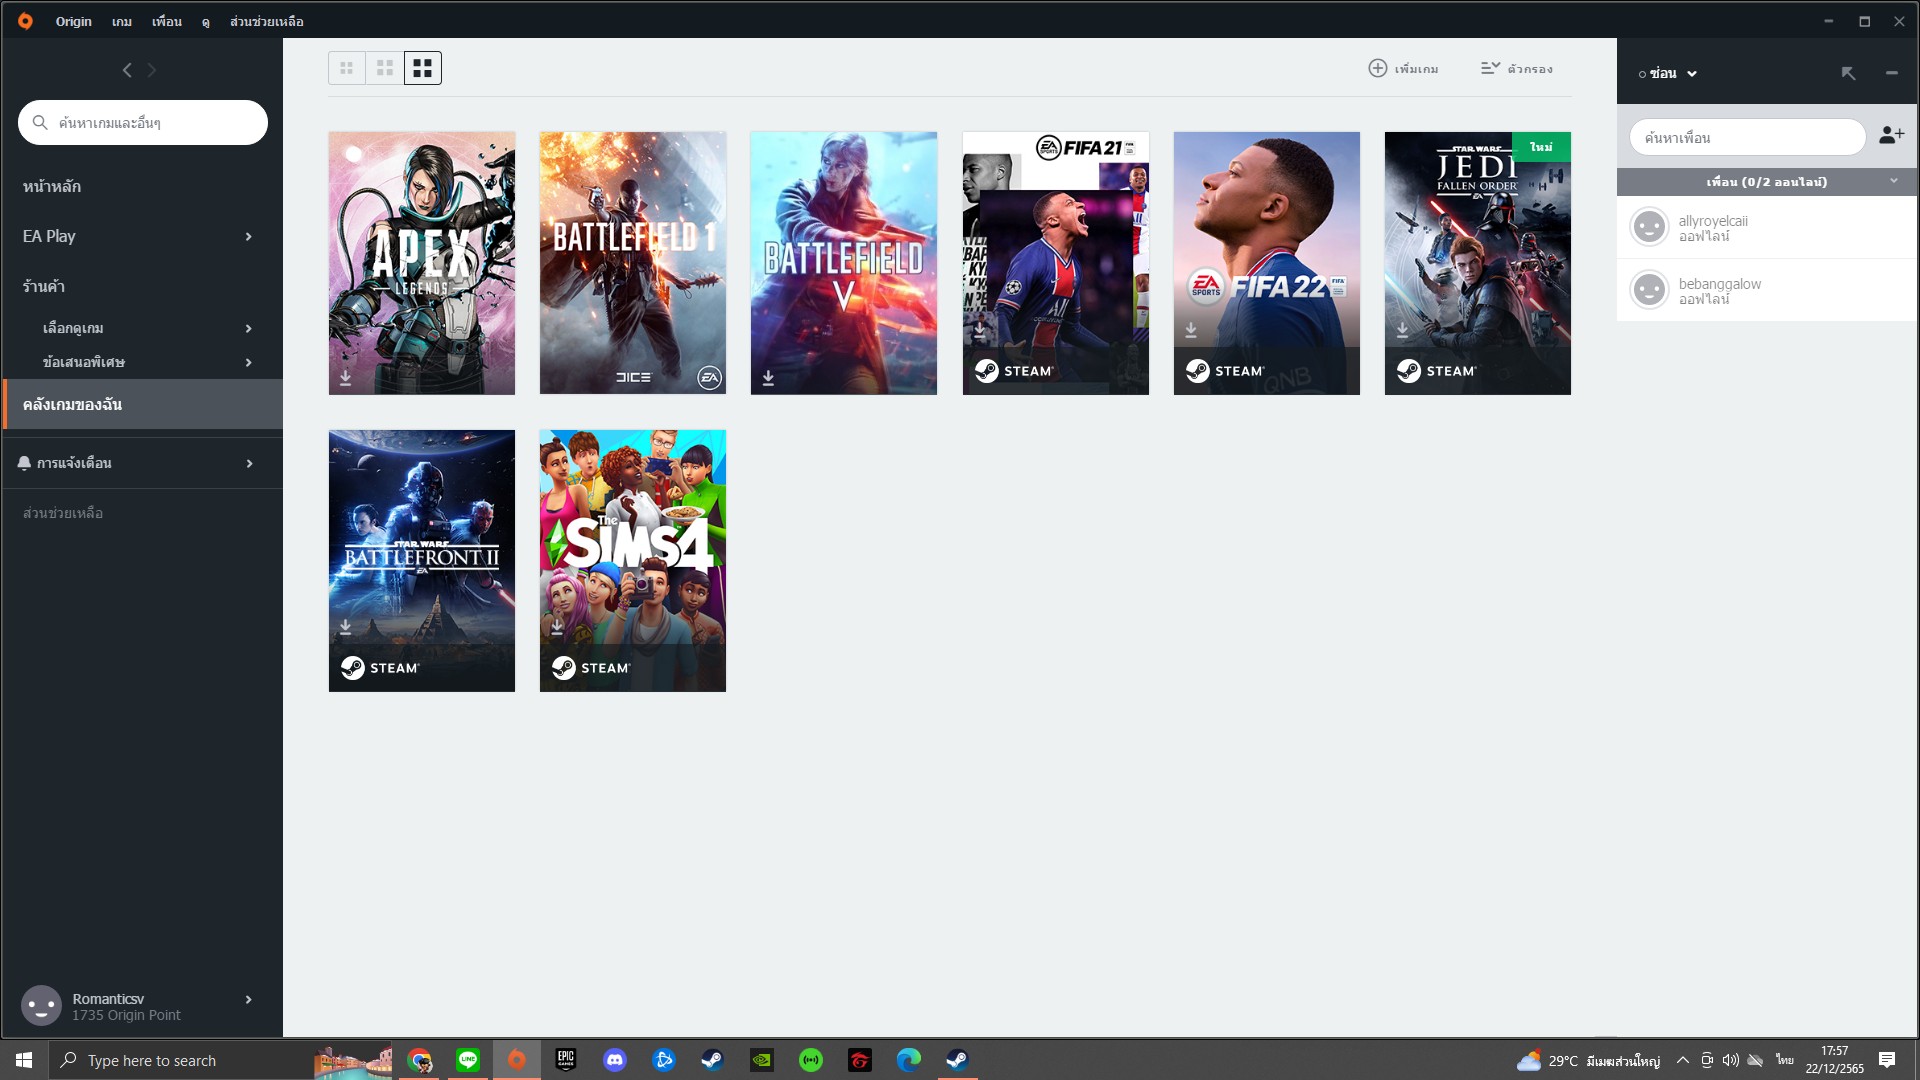
Task: Switch to small tile view
Action: click(347, 68)
